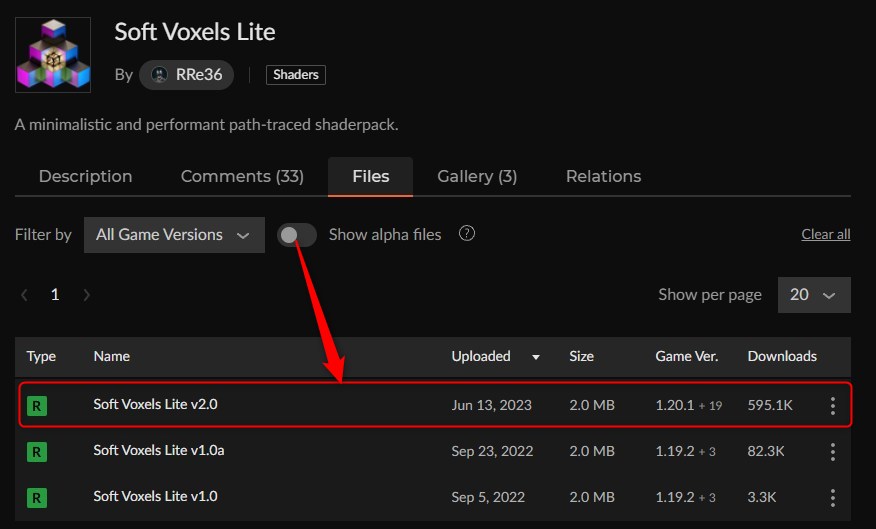Open RRe36 author profile
The image size is (876, 529).
click(x=187, y=75)
